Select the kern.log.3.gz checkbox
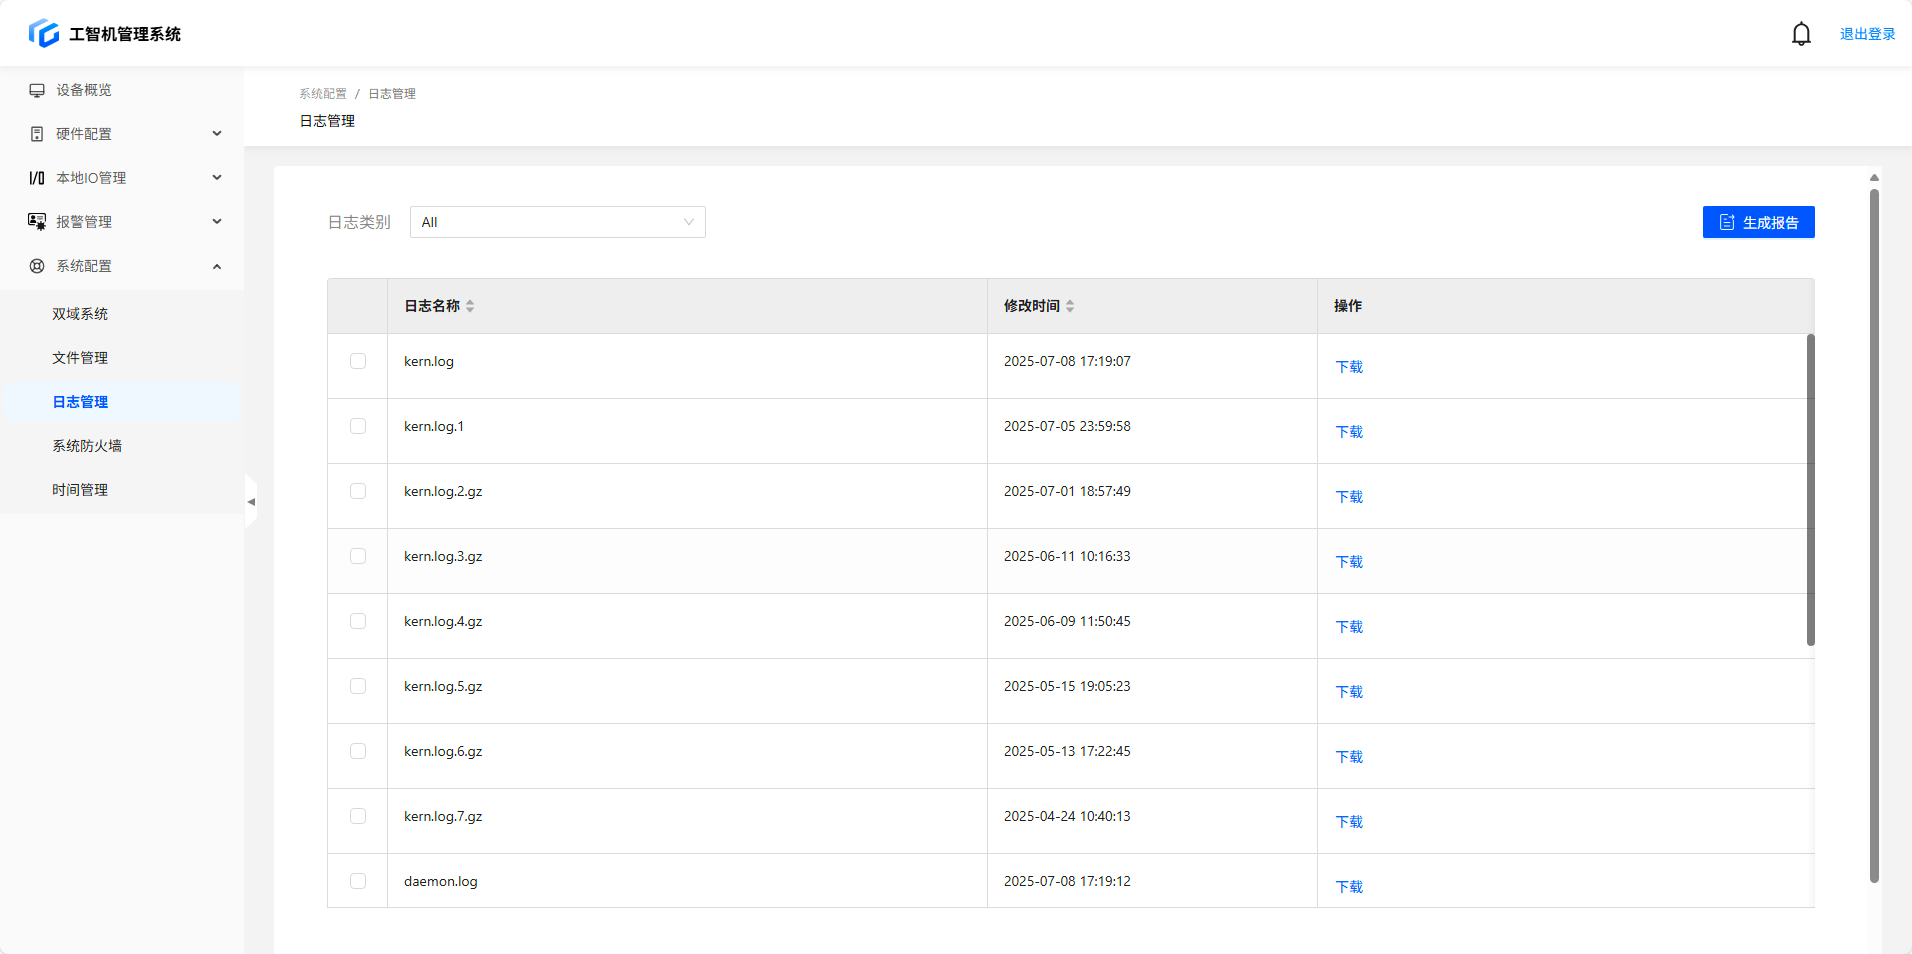Screen dimensions: 1912x954 tap(358, 556)
